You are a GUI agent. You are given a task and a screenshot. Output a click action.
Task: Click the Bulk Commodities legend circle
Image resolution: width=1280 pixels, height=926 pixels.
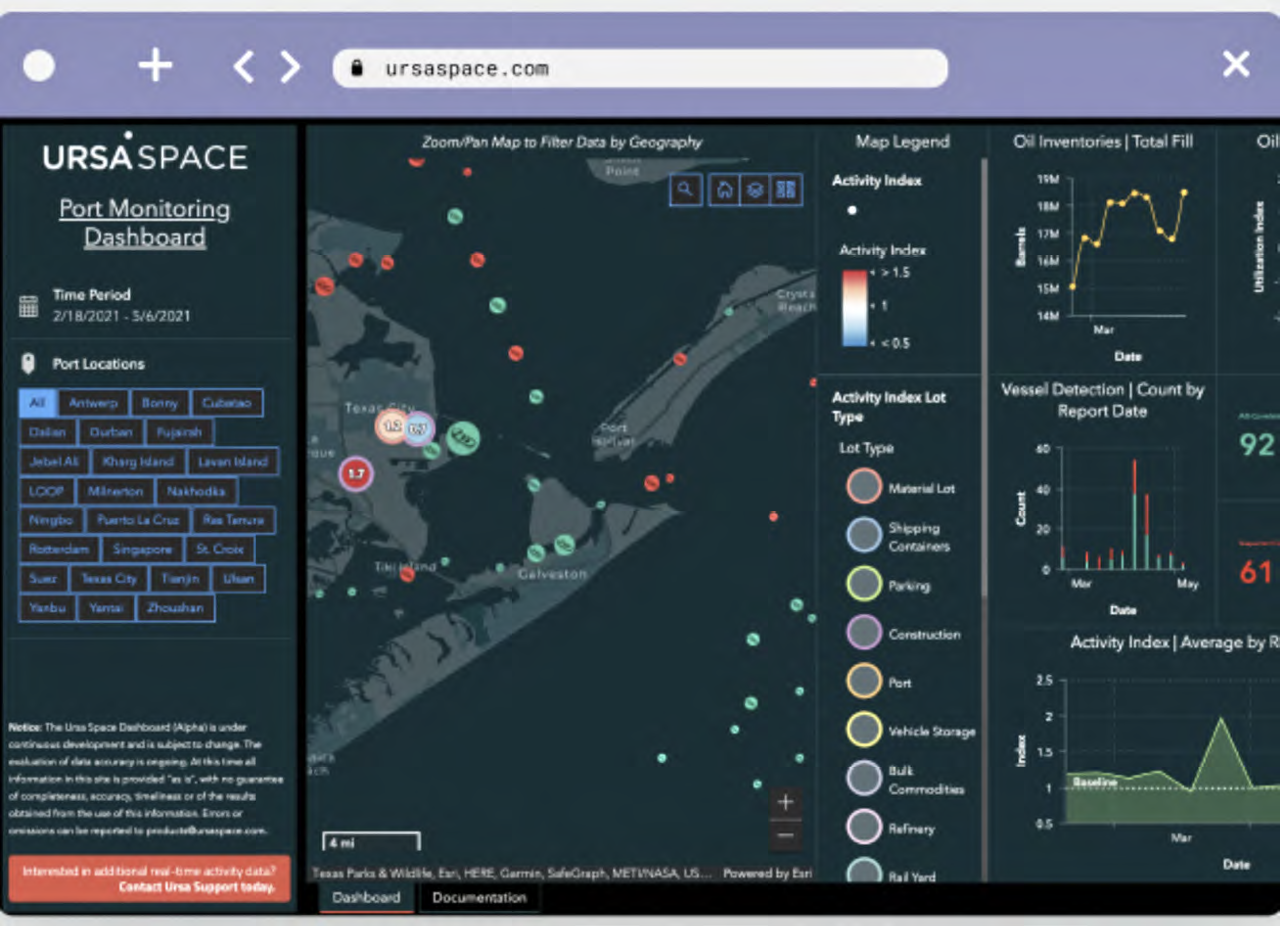tap(864, 779)
